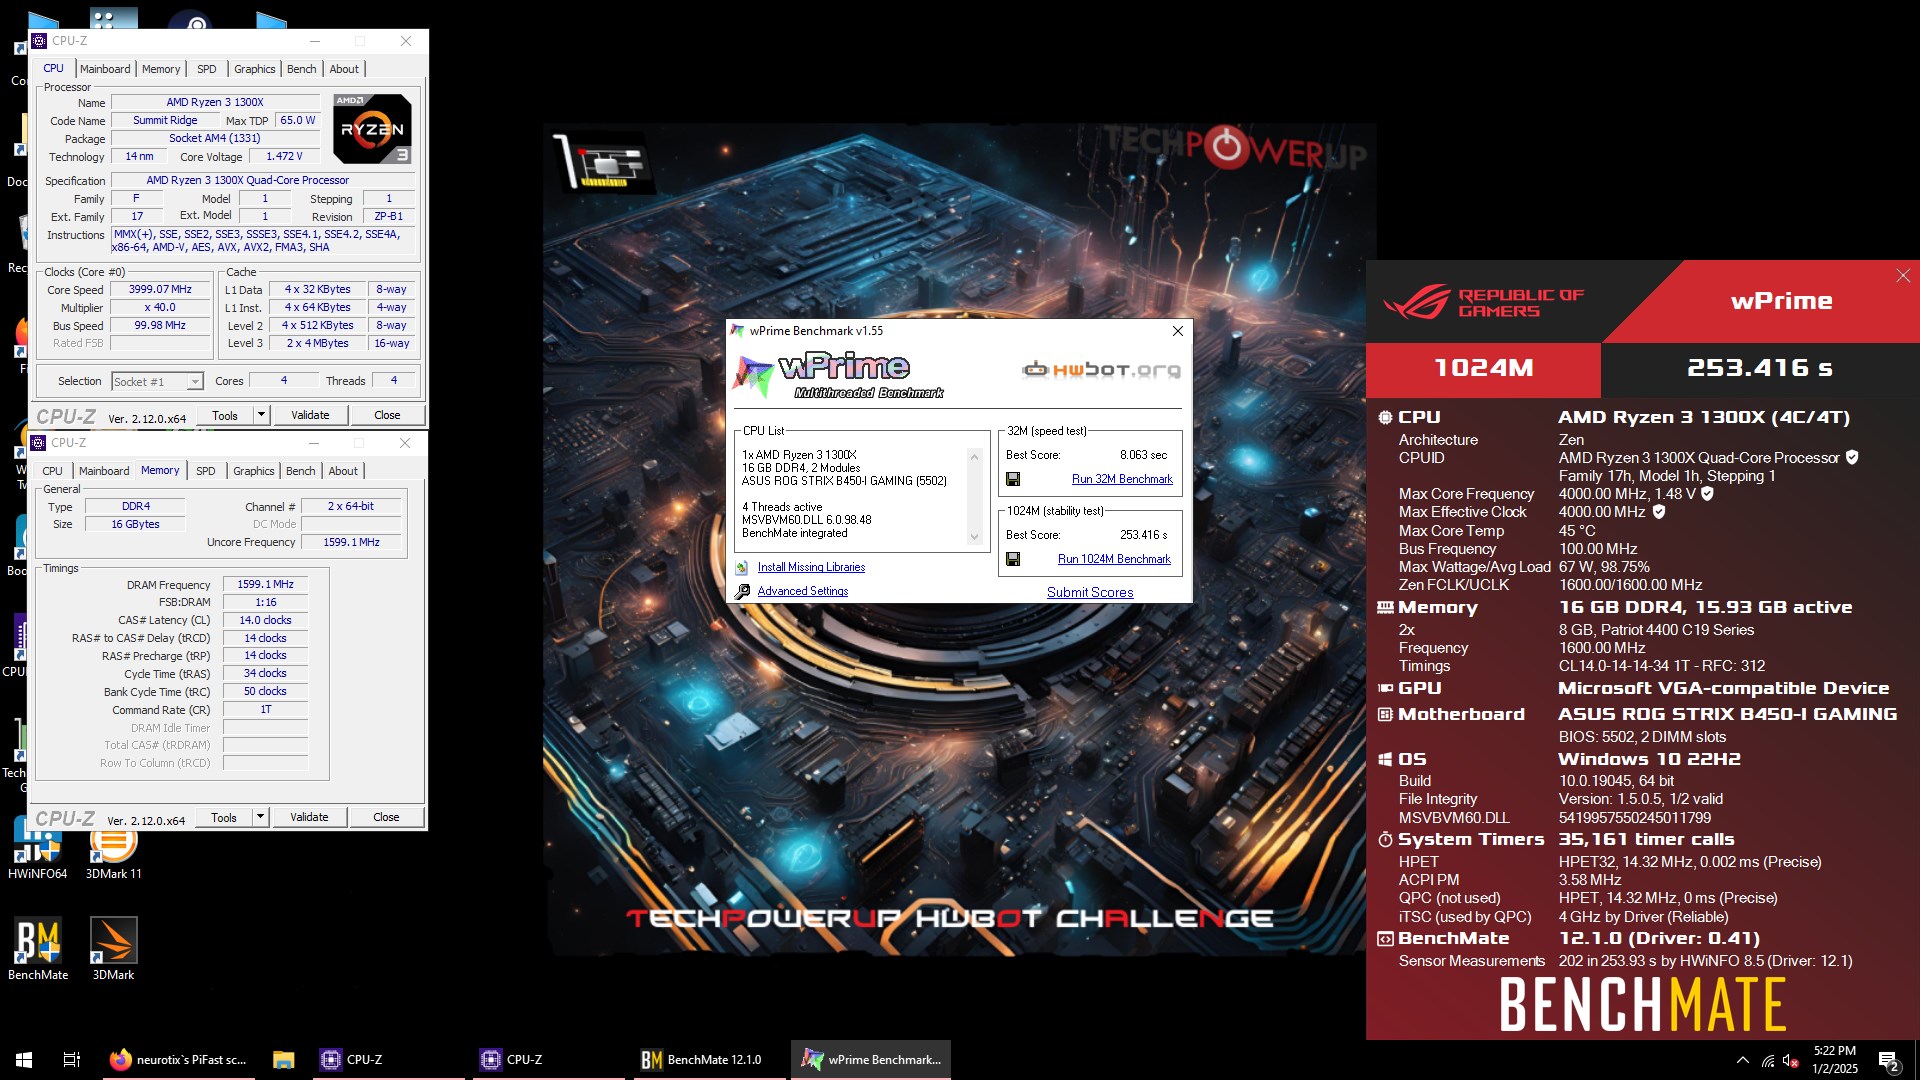The image size is (1920, 1080).
Task: Click Close in the lower CPU-Z window
Action: coord(386,817)
